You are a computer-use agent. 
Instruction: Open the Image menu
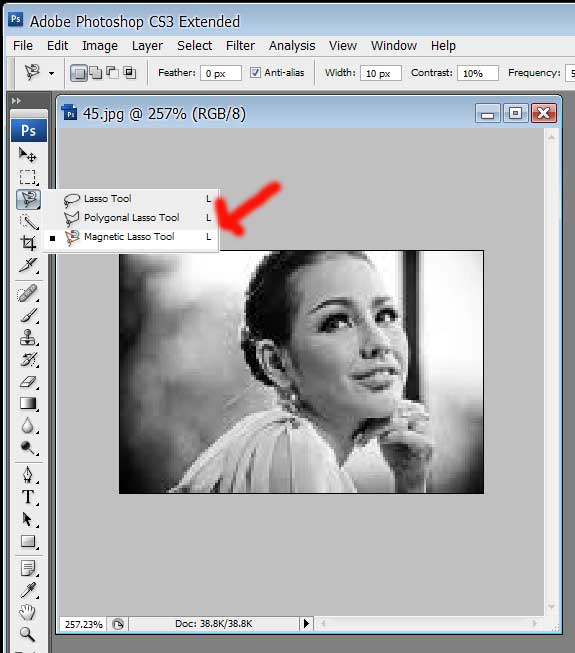tap(100, 45)
